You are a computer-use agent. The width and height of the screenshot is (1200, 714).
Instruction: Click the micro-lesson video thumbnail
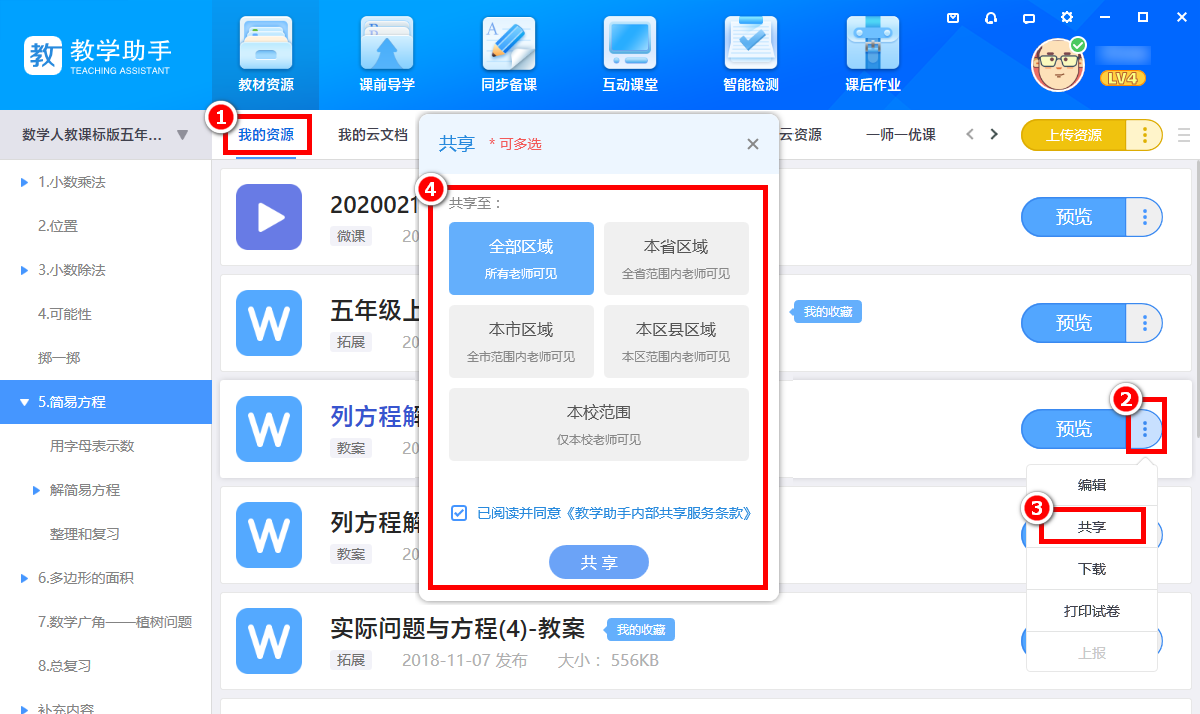tap(268, 217)
